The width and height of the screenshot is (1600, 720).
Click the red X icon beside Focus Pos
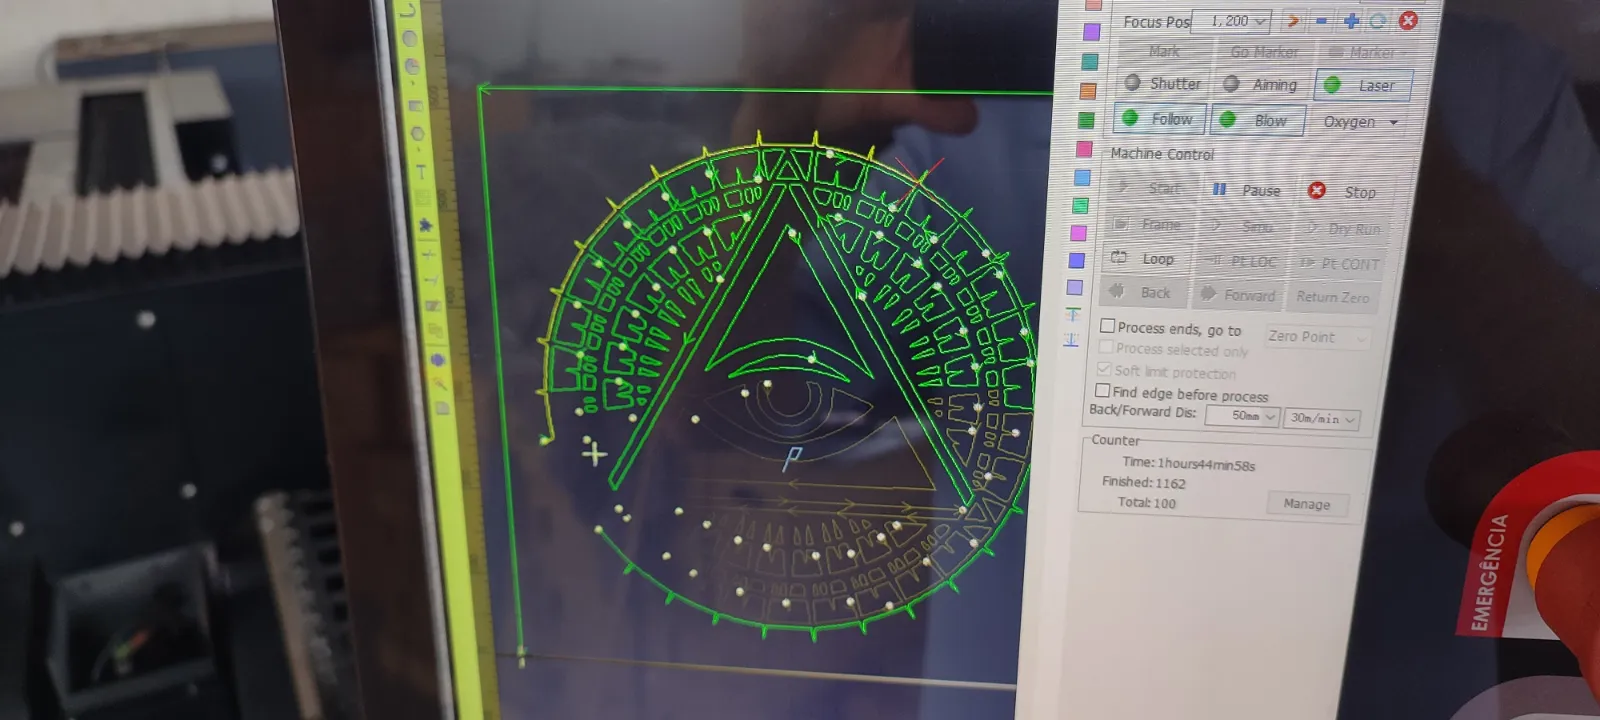(1408, 20)
